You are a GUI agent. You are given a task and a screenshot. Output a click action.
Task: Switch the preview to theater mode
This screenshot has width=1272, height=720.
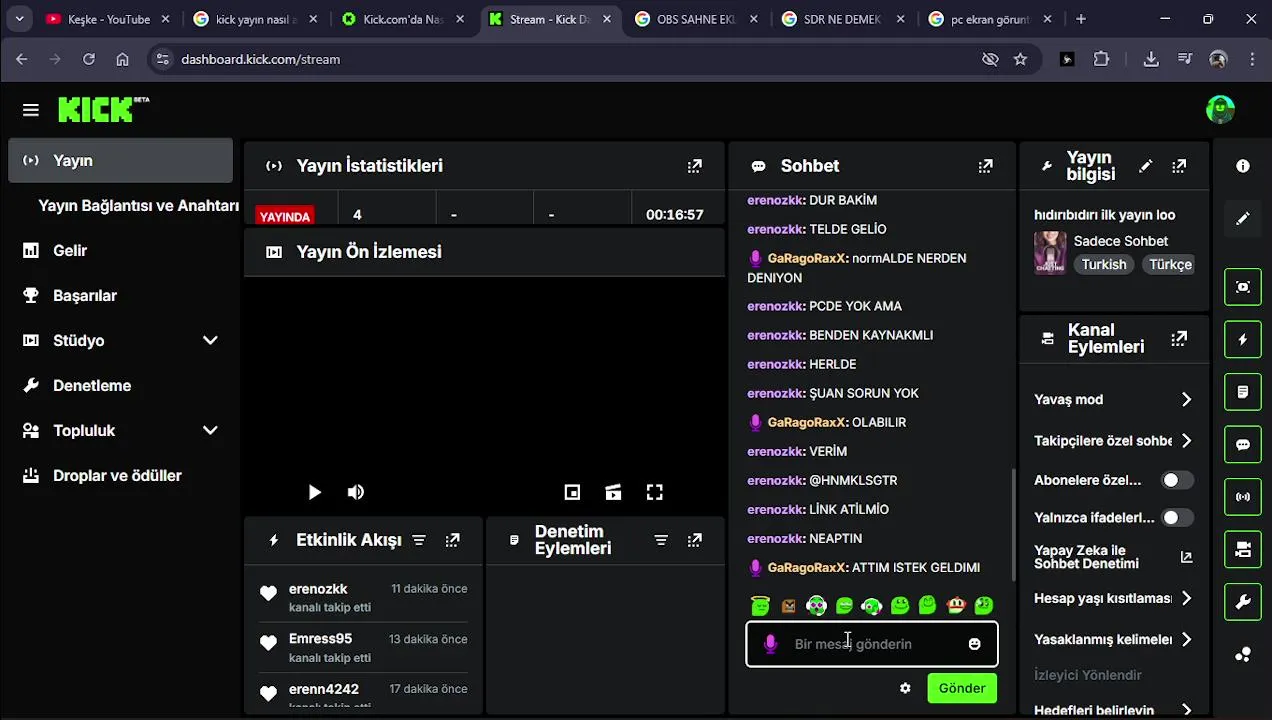coord(614,492)
